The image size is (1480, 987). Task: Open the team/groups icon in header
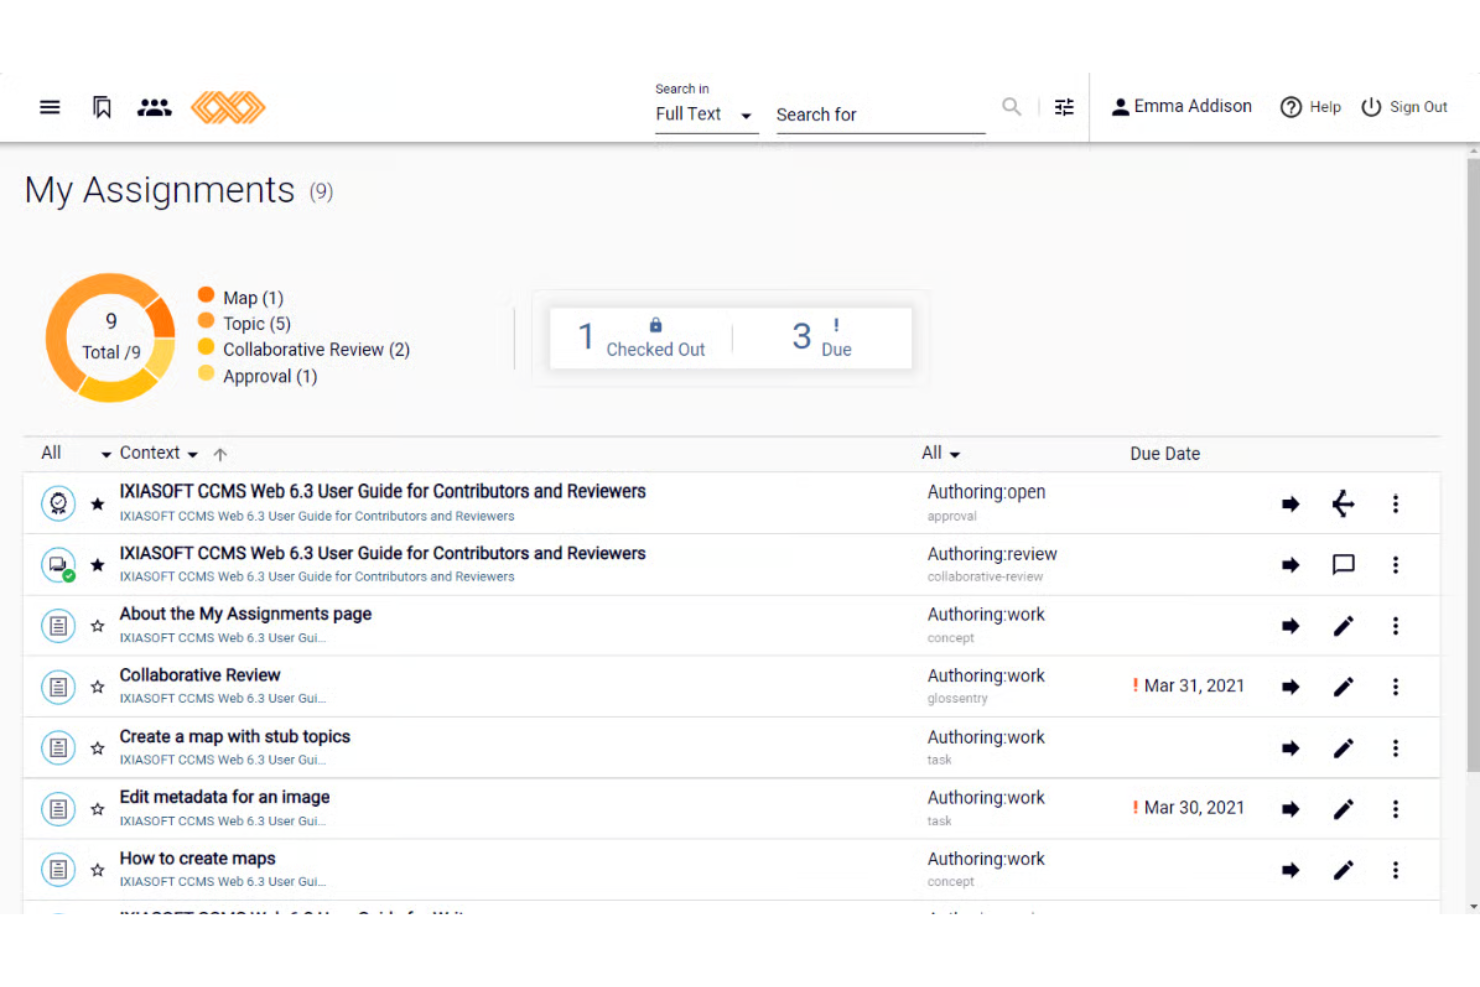pos(154,107)
